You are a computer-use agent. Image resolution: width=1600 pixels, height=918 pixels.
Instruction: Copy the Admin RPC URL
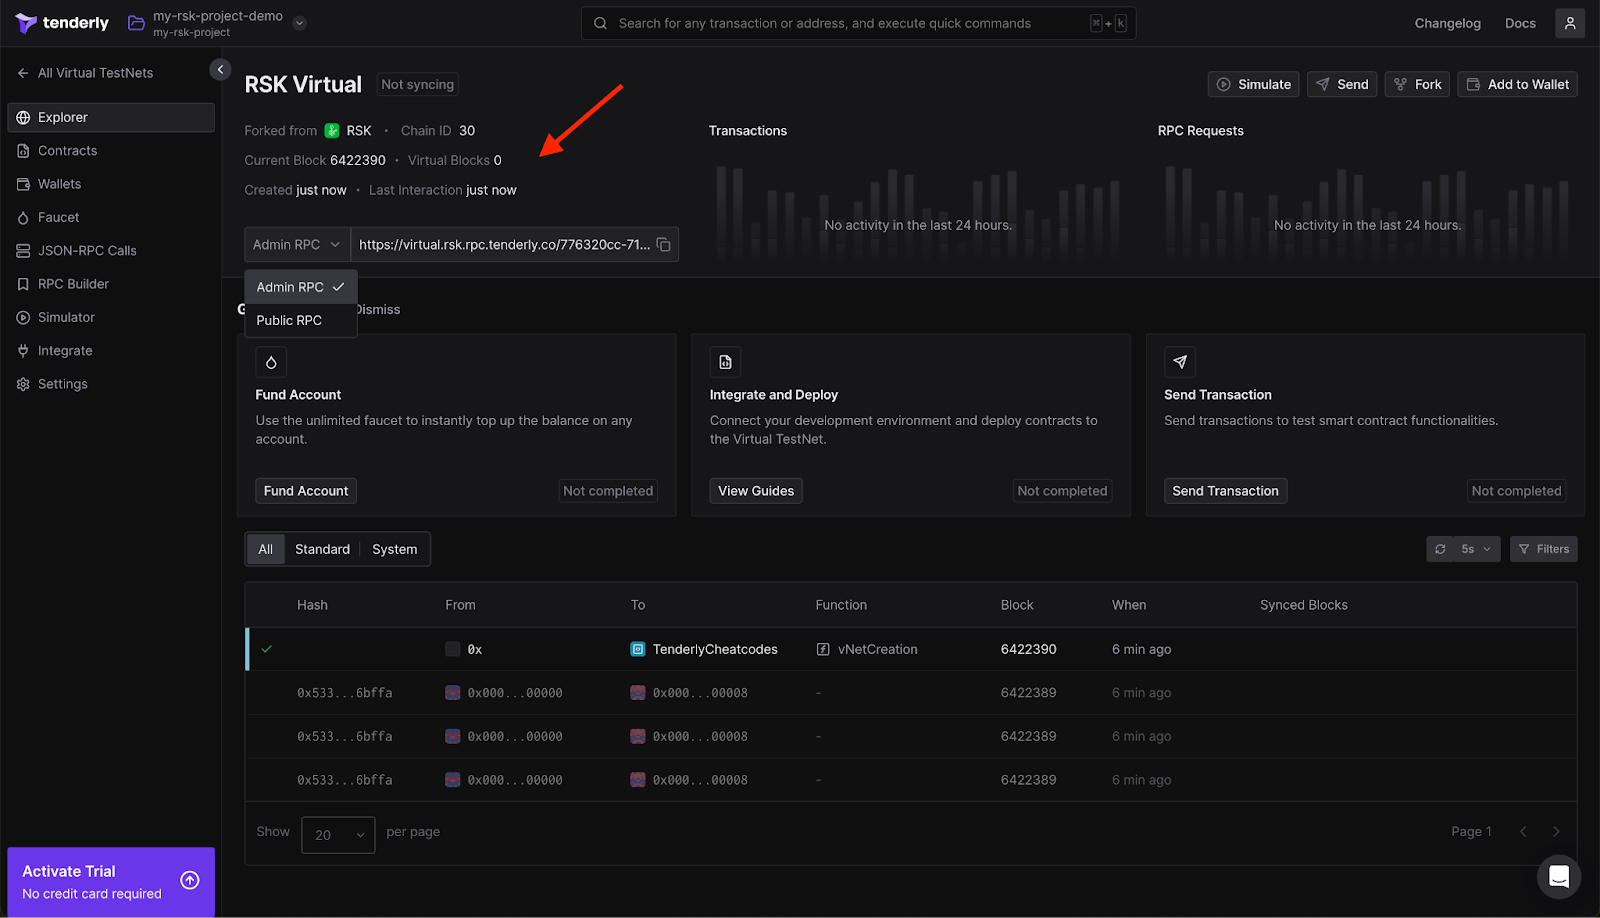pyautogui.click(x=663, y=245)
